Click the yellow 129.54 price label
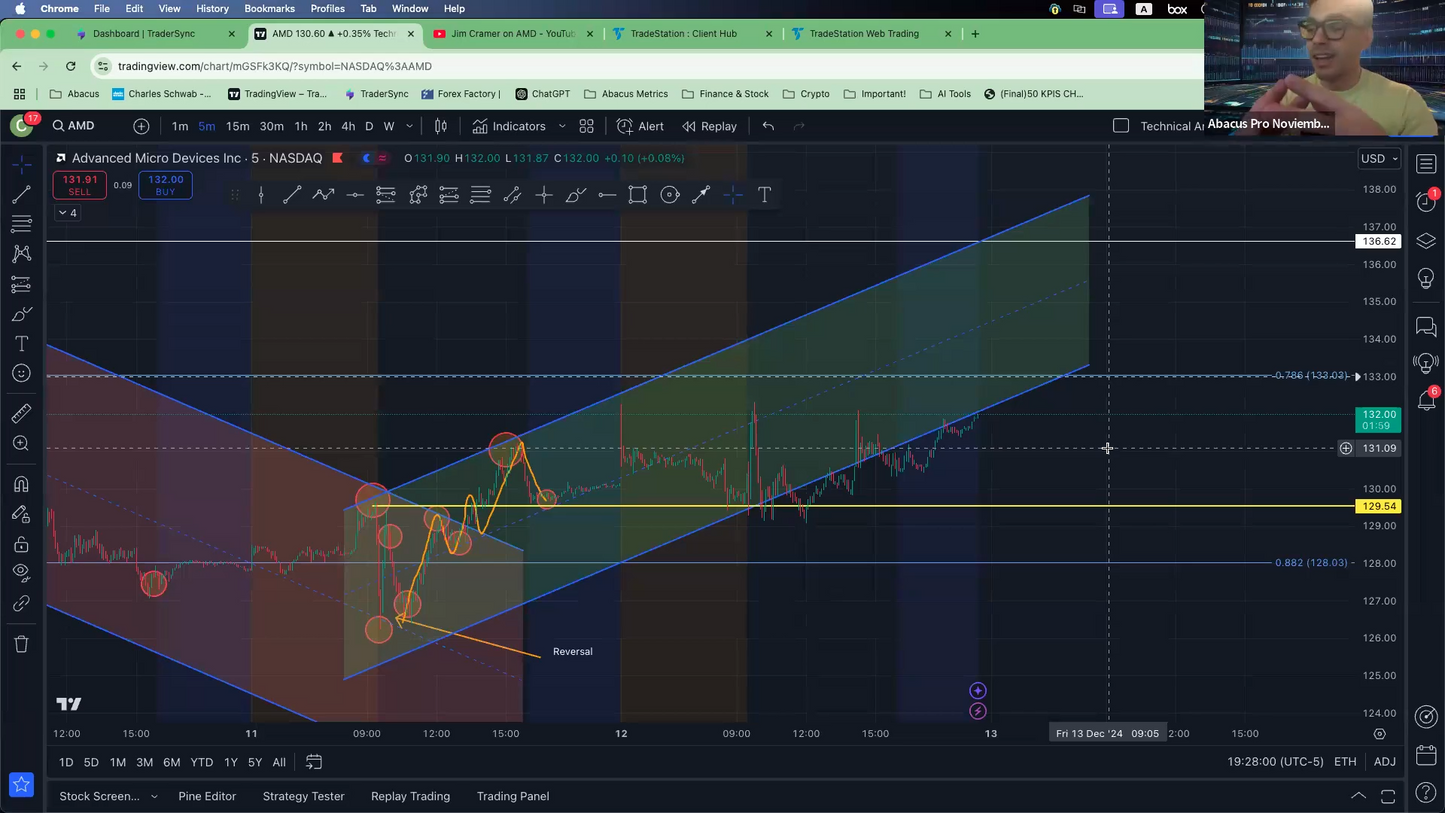The height and width of the screenshot is (813, 1445). (1378, 507)
